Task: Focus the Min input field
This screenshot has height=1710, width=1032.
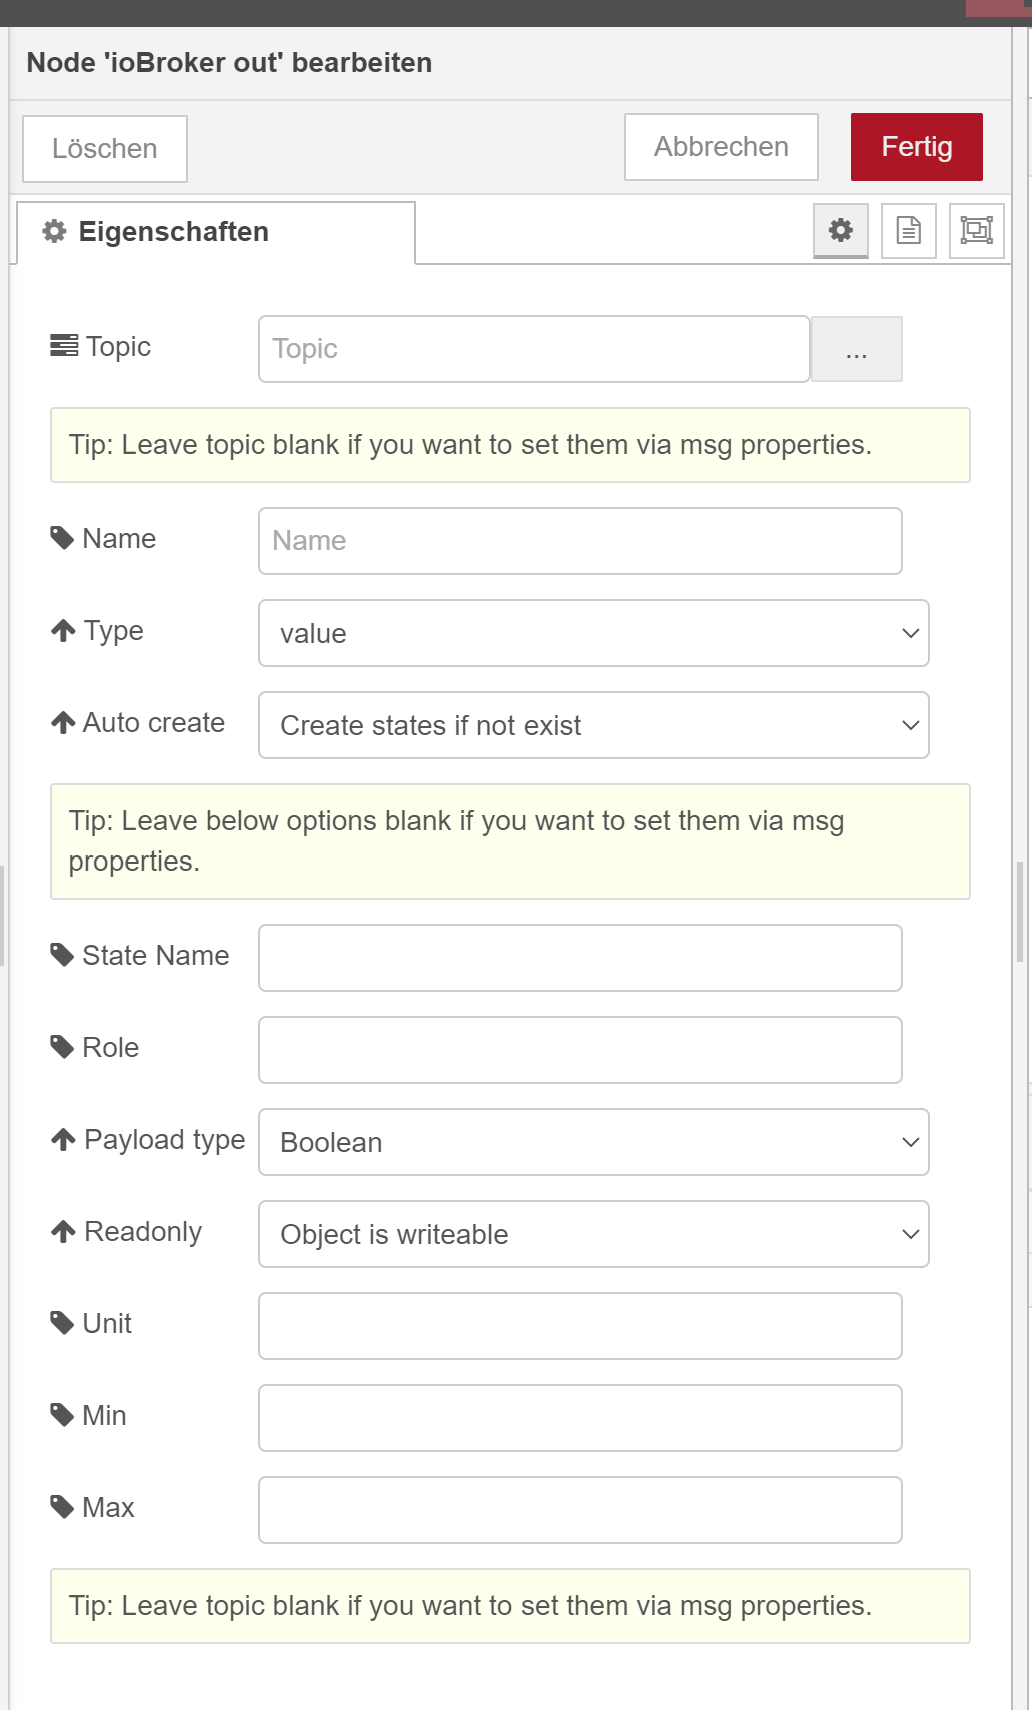Action: click(x=580, y=1418)
